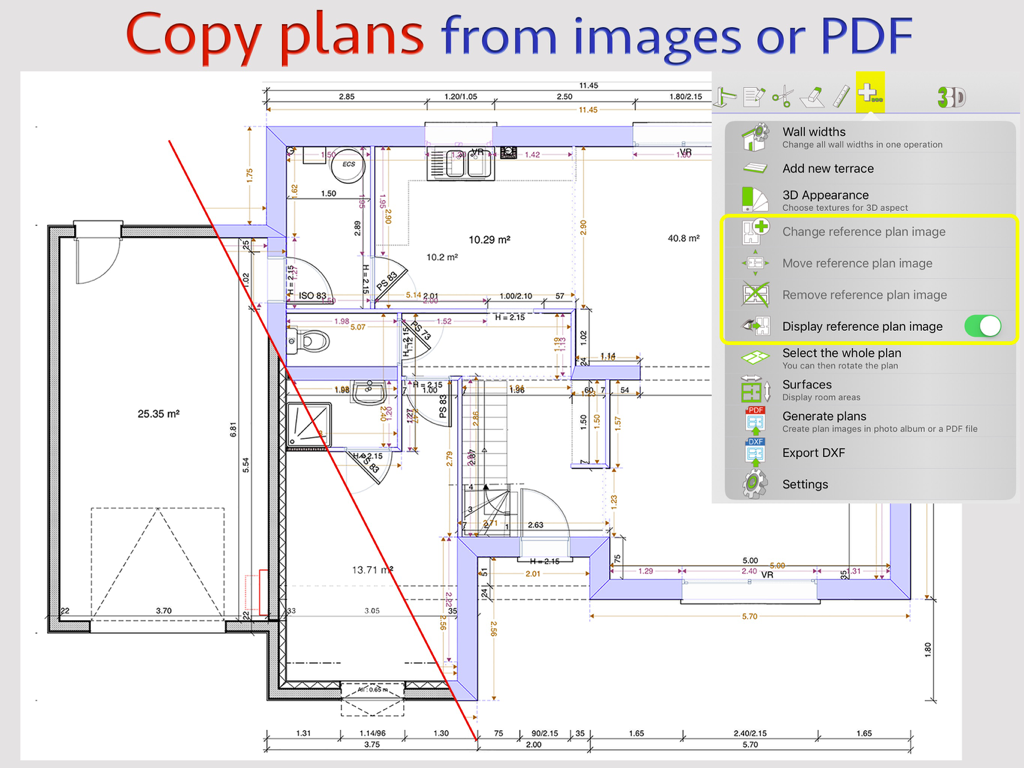The image size is (1024, 768).
Task: Open Settings via the gear icon
Action: pyautogui.click(x=755, y=484)
